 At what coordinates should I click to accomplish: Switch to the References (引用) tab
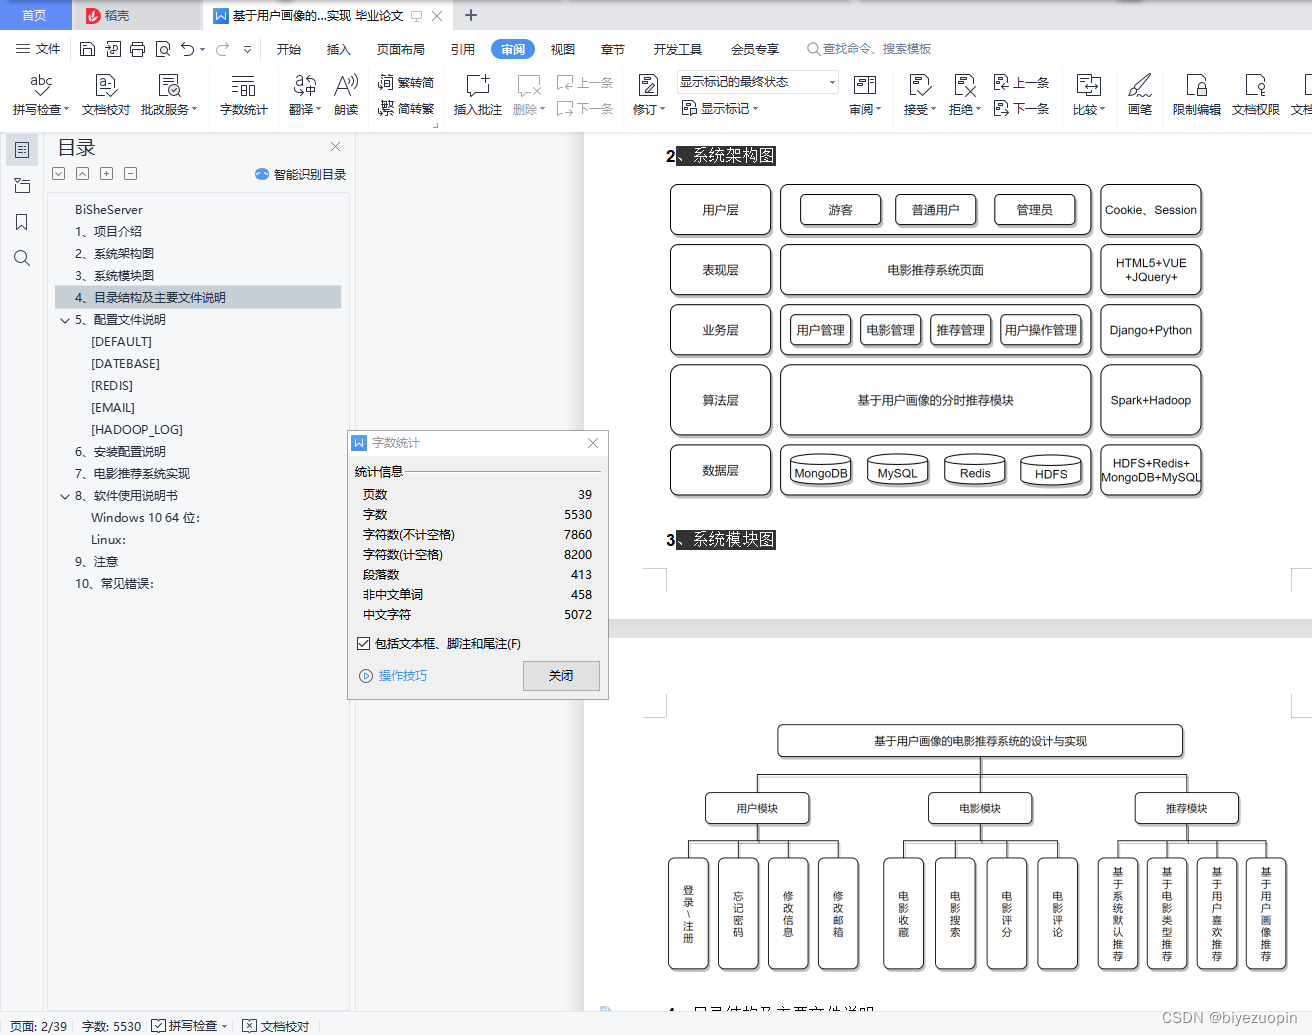(x=463, y=49)
